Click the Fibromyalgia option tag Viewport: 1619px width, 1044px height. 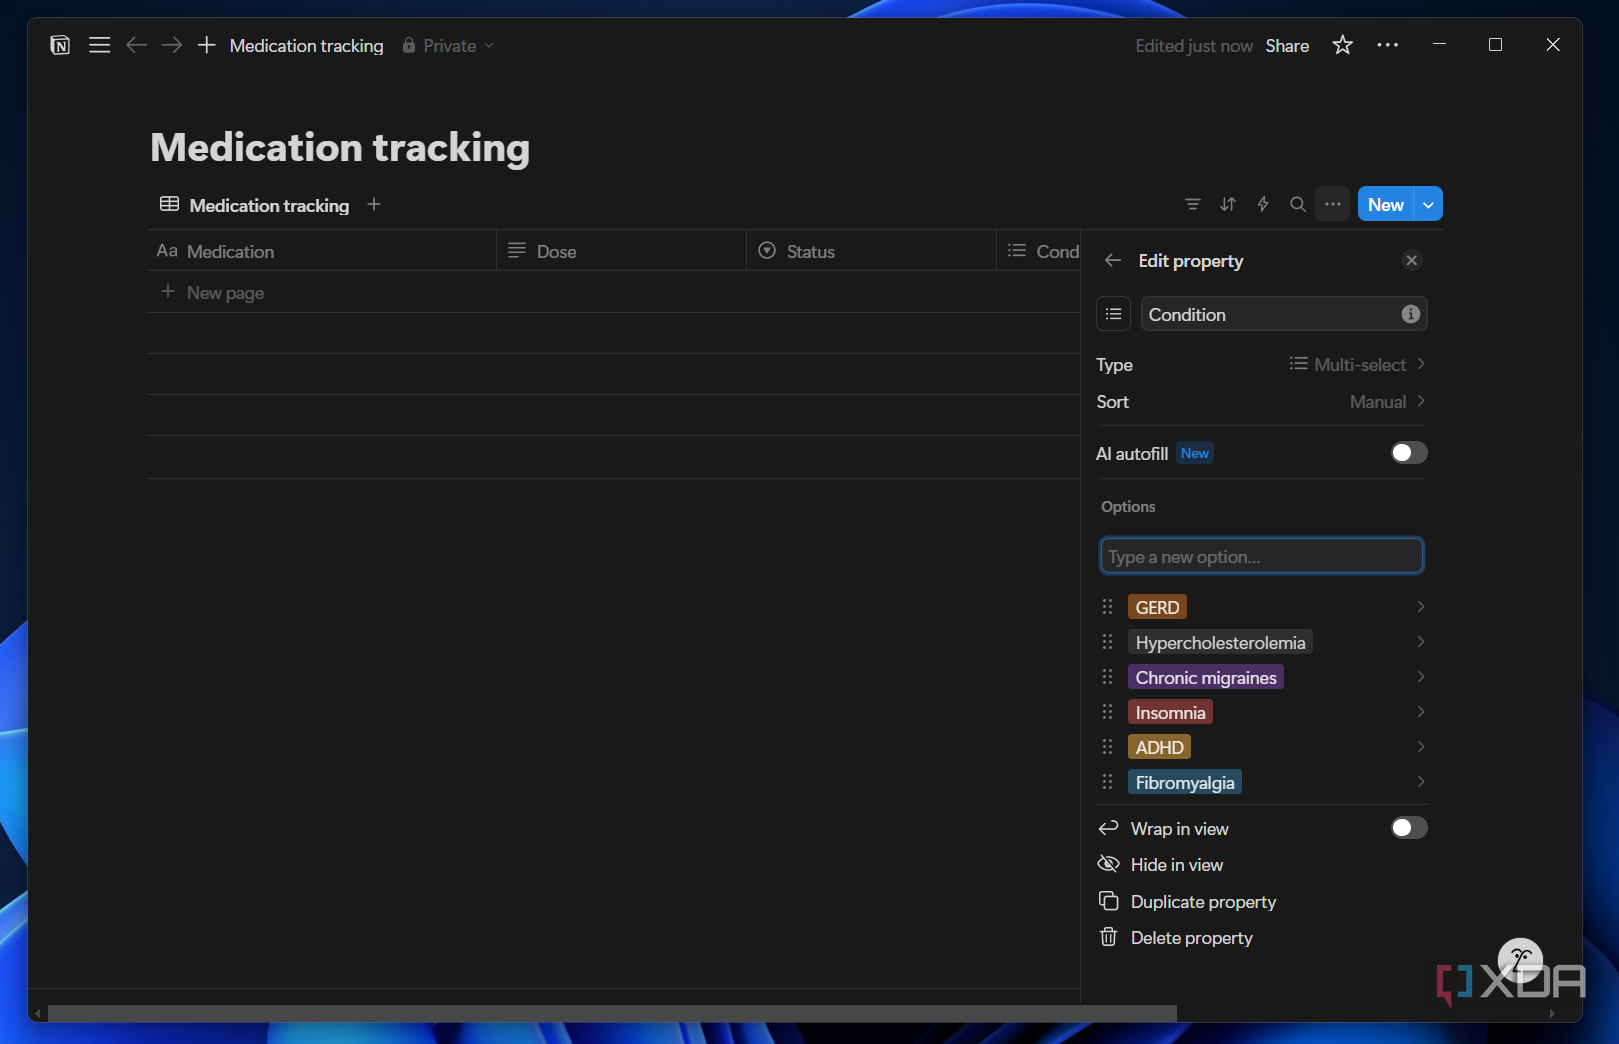click(1185, 782)
